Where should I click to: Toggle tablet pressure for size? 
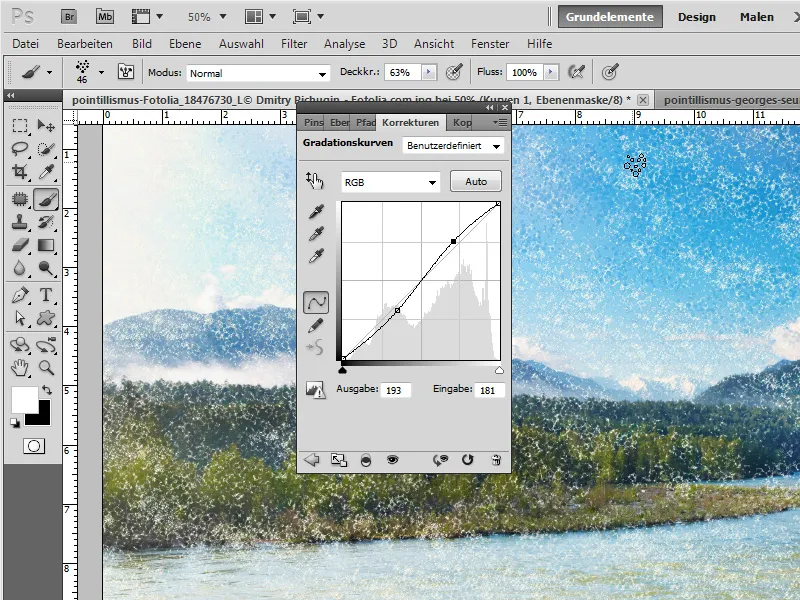610,72
